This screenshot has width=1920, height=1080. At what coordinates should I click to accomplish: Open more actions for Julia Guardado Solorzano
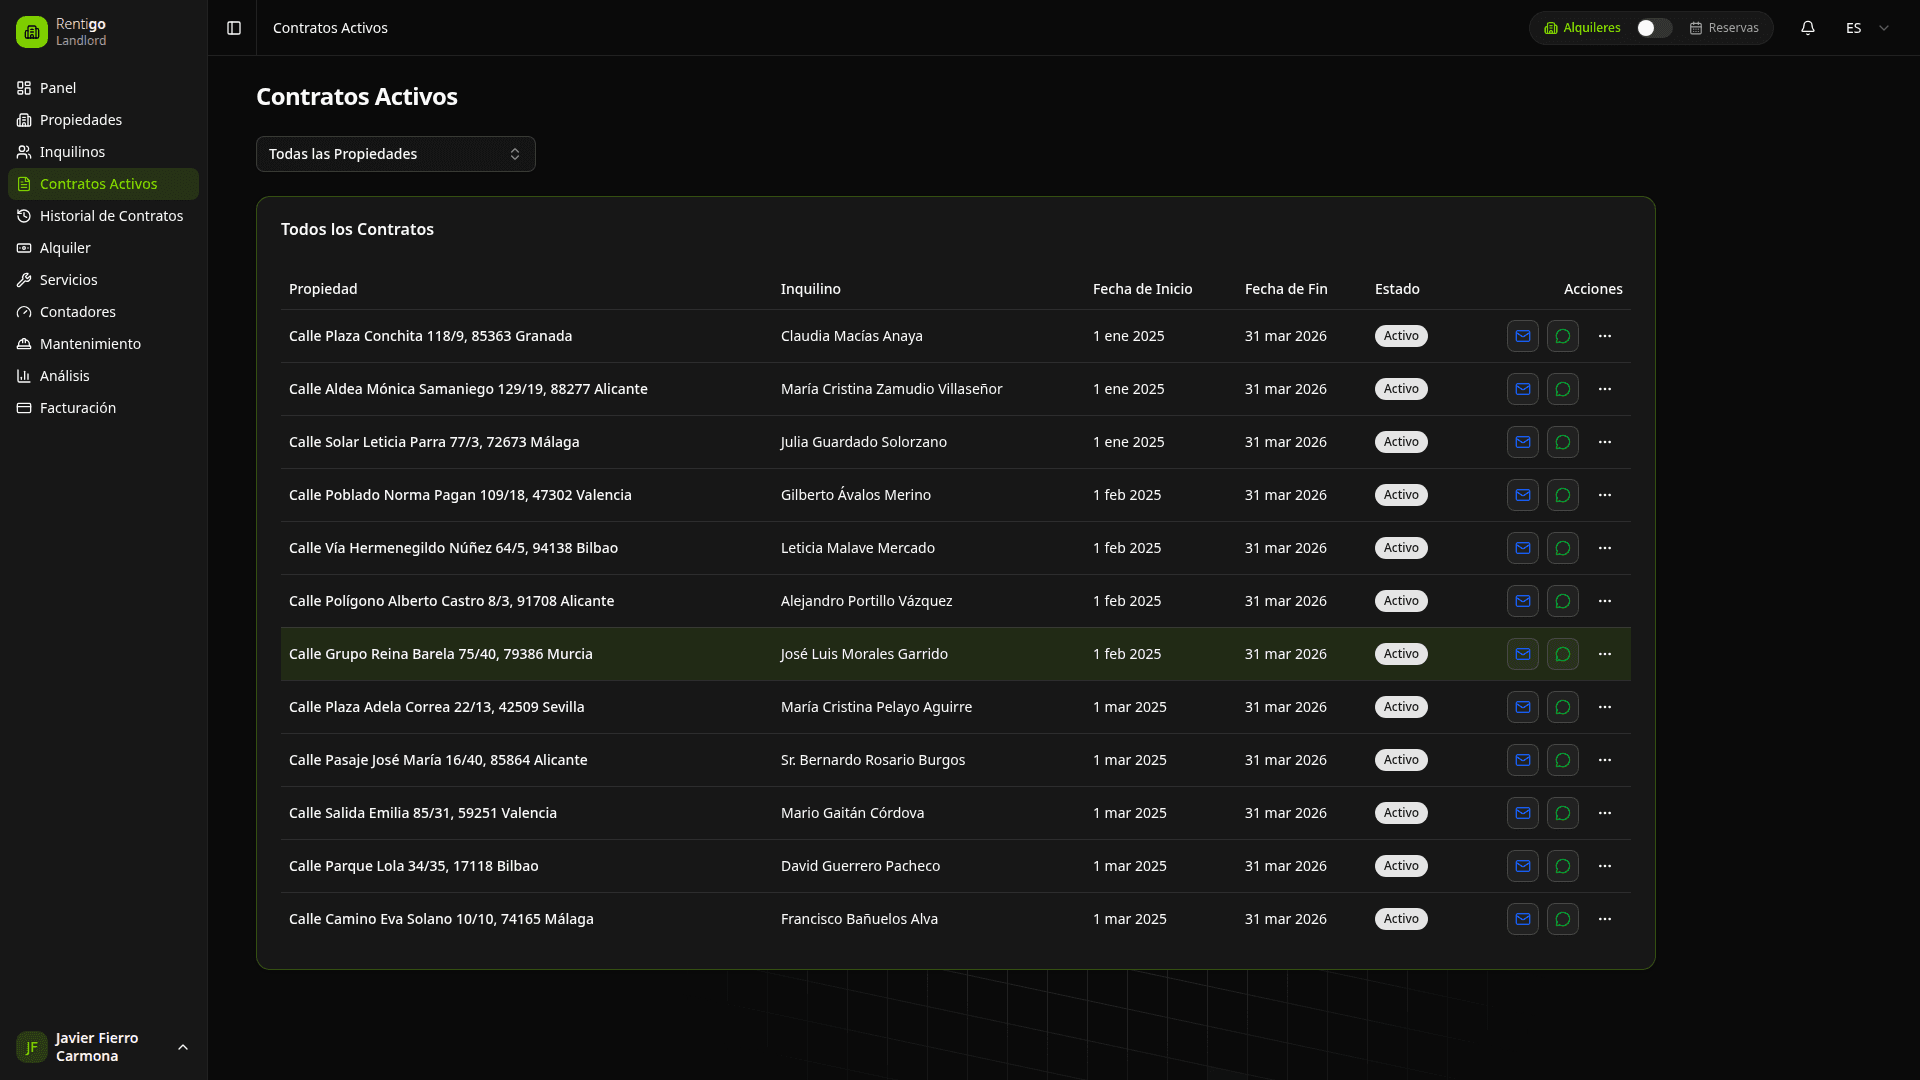(1604, 442)
